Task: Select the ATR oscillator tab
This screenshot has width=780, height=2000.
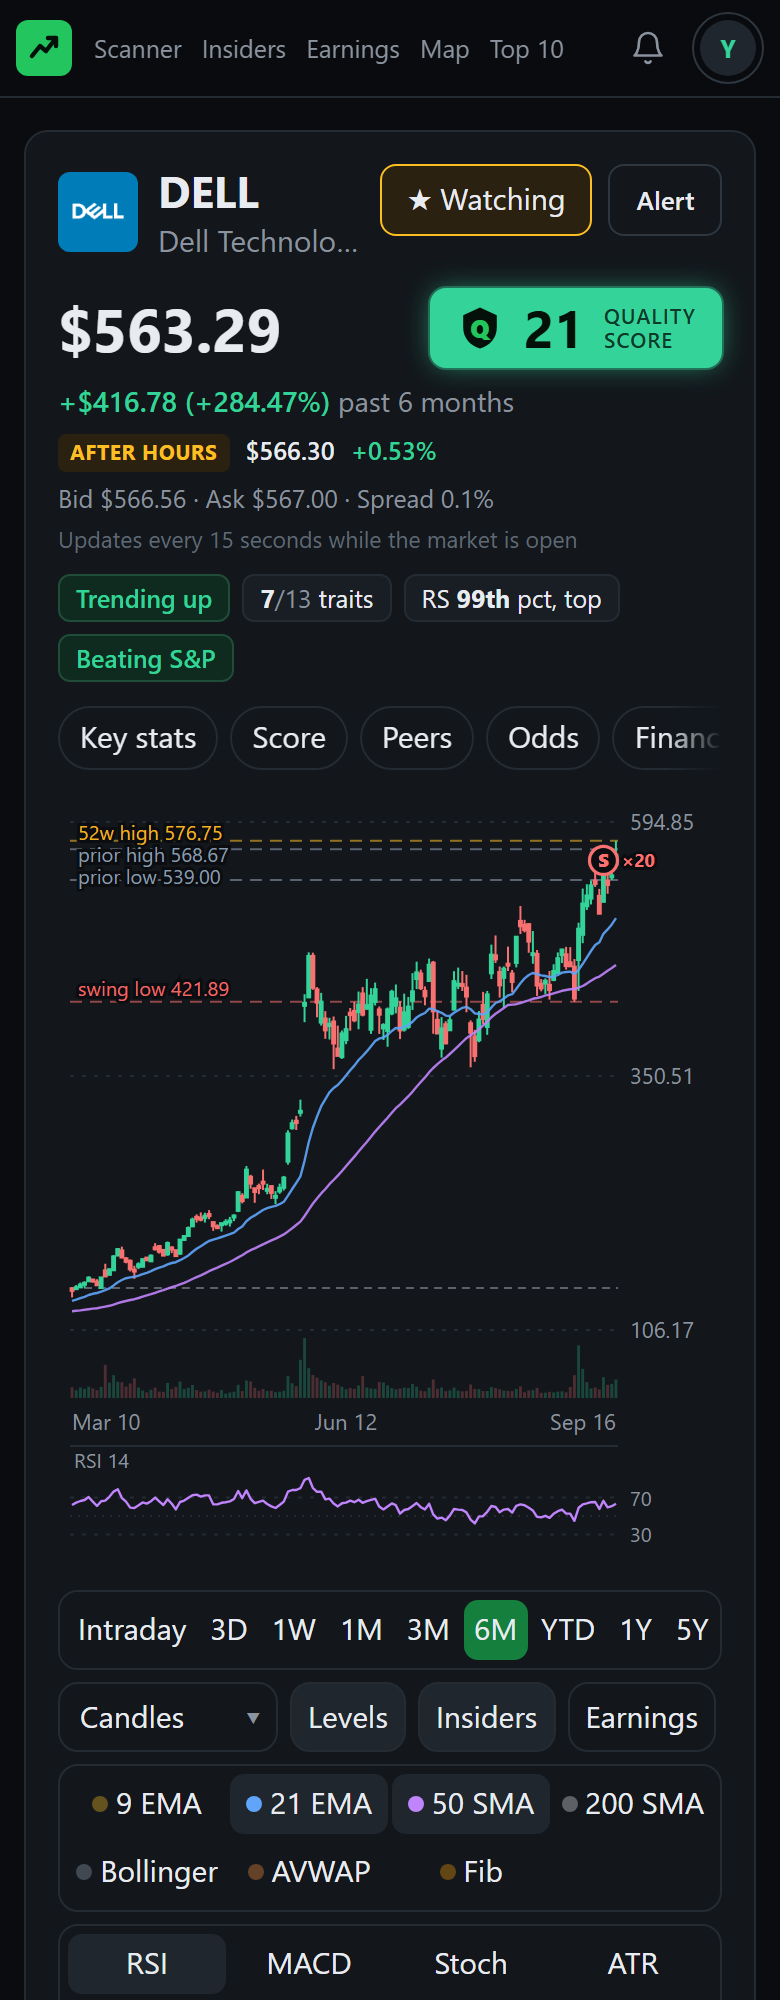Action: (x=633, y=1964)
